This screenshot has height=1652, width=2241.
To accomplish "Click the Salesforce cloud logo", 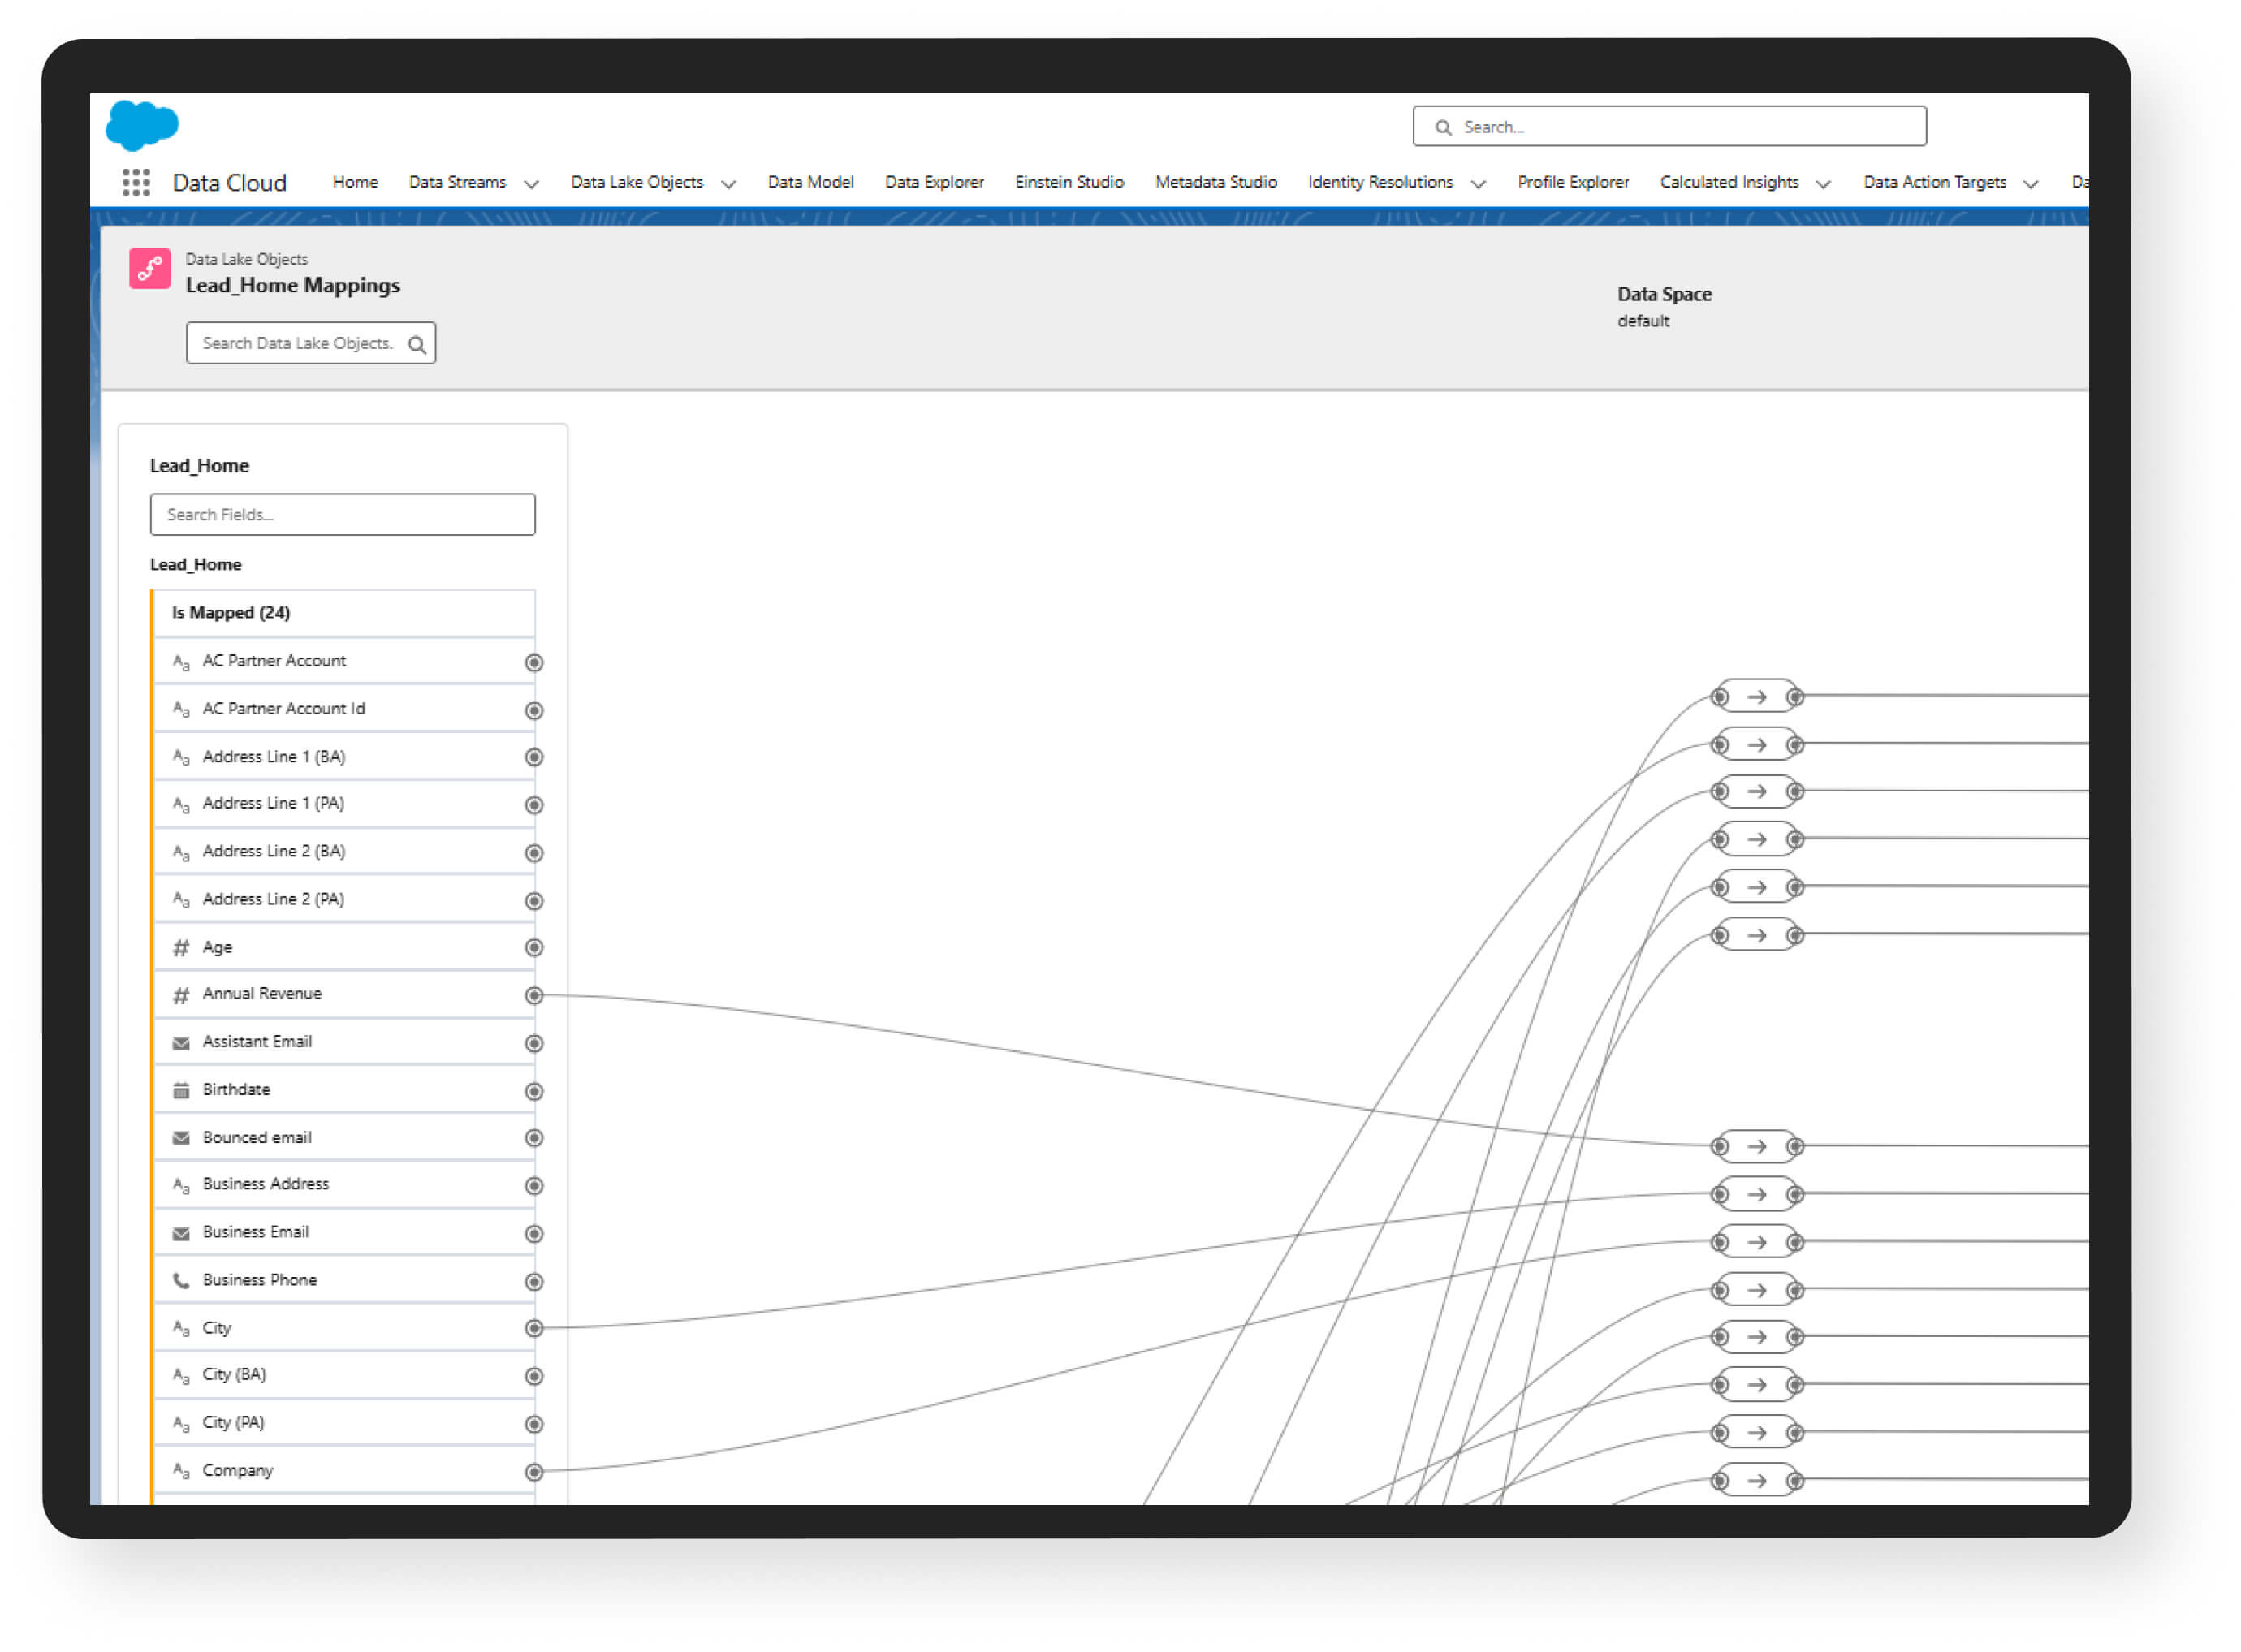I will click(141, 126).
